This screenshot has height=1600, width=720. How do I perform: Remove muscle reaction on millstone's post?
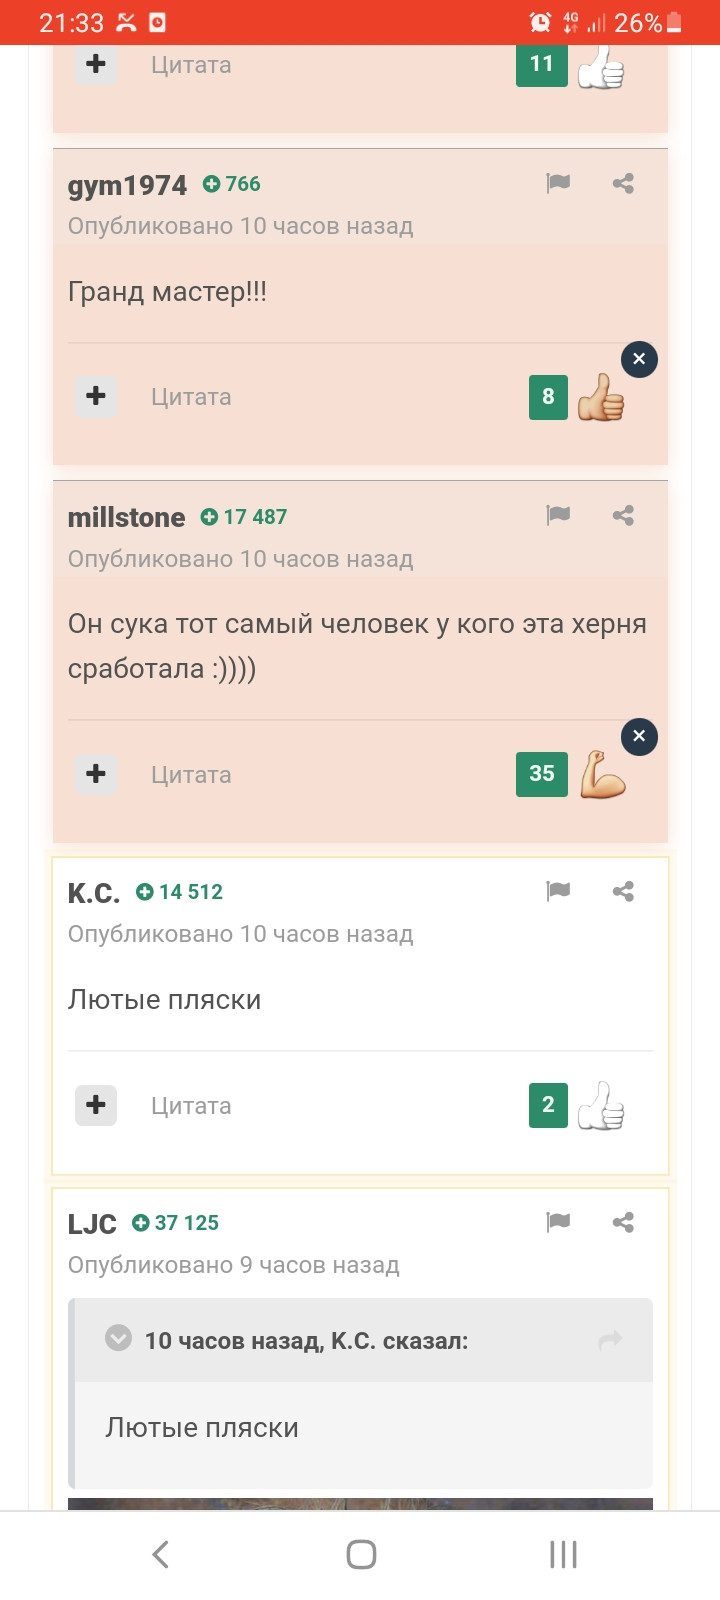pyautogui.click(x=639, y=737)
